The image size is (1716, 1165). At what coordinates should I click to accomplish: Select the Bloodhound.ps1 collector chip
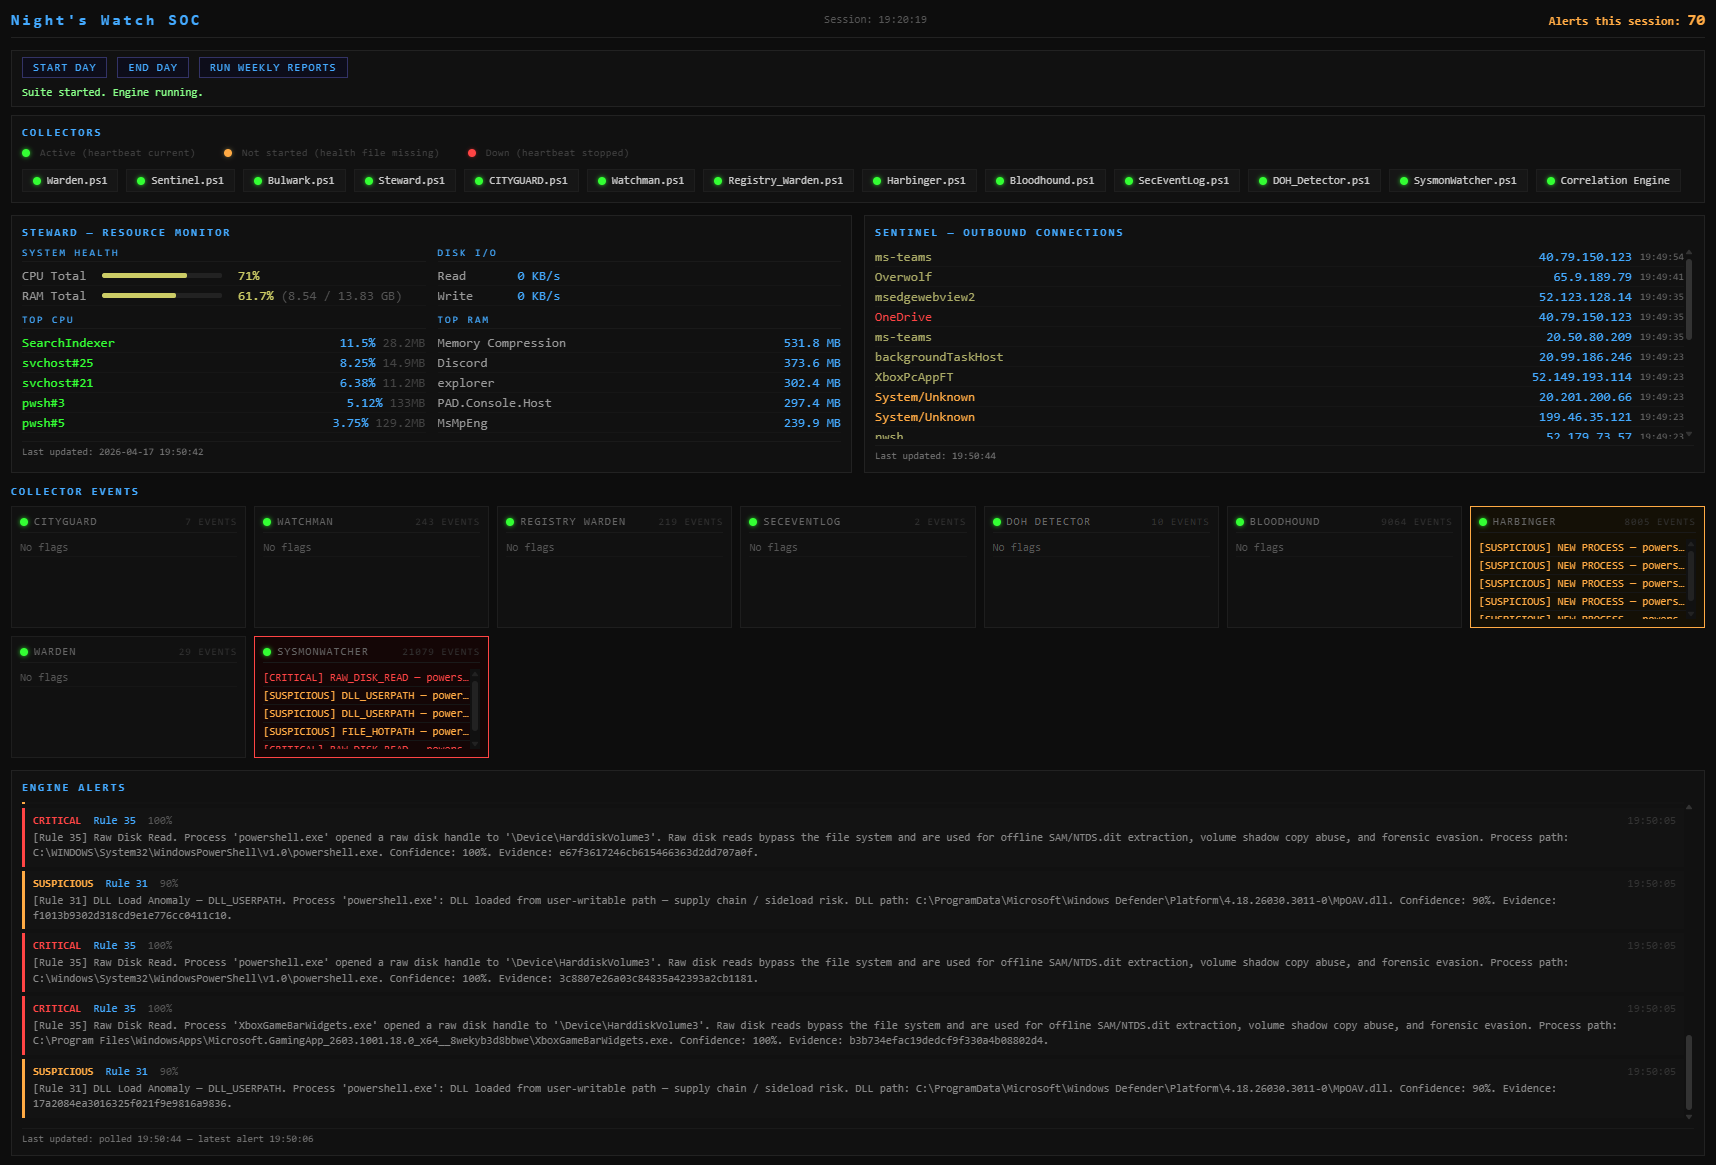tap(1045, 181)
